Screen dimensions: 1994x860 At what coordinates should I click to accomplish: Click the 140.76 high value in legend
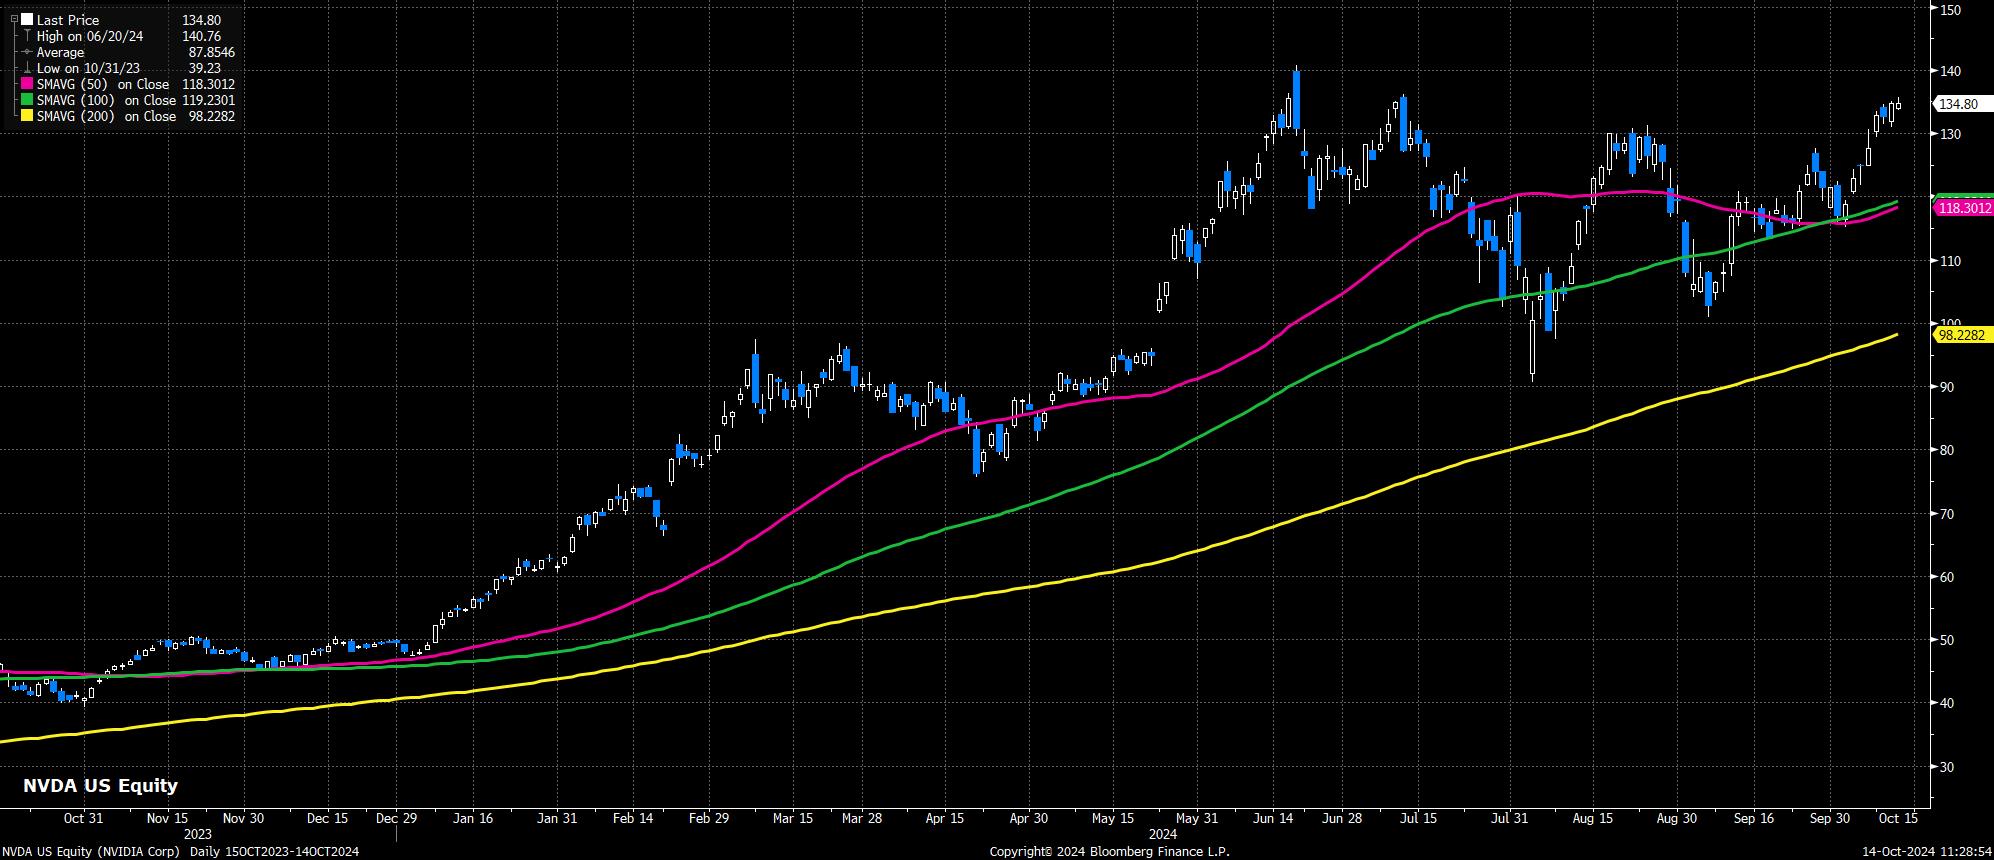[x=202, y=36]
